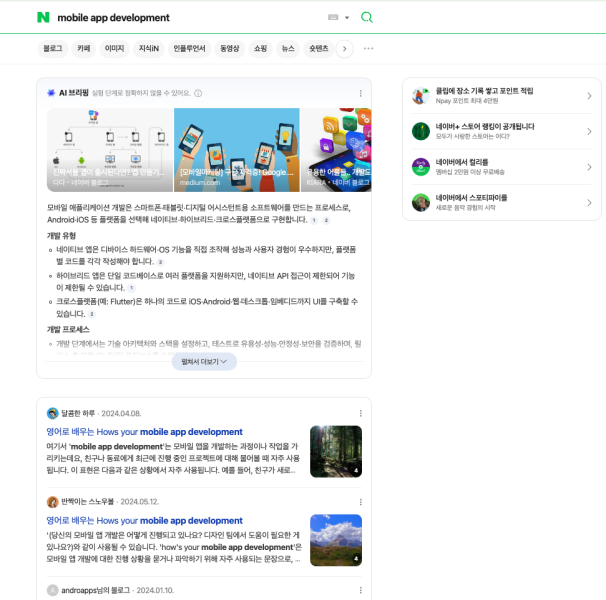Open the mountain landscape photo thumbnail

336,540
